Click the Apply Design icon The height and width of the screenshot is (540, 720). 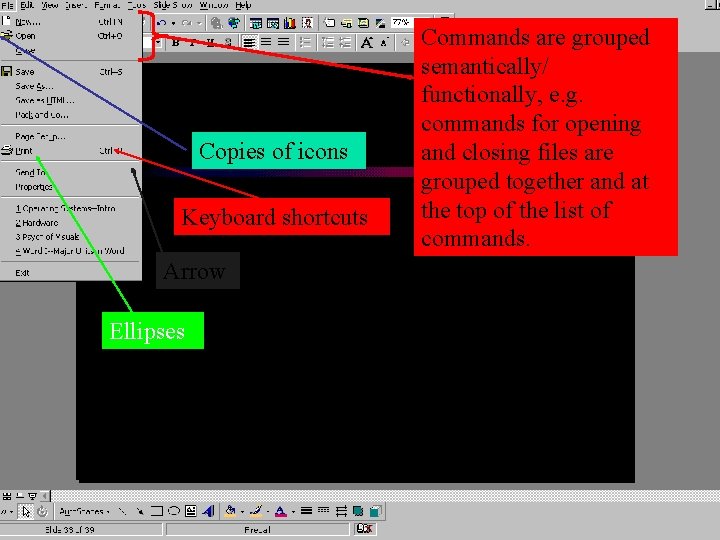click(363, 22)
